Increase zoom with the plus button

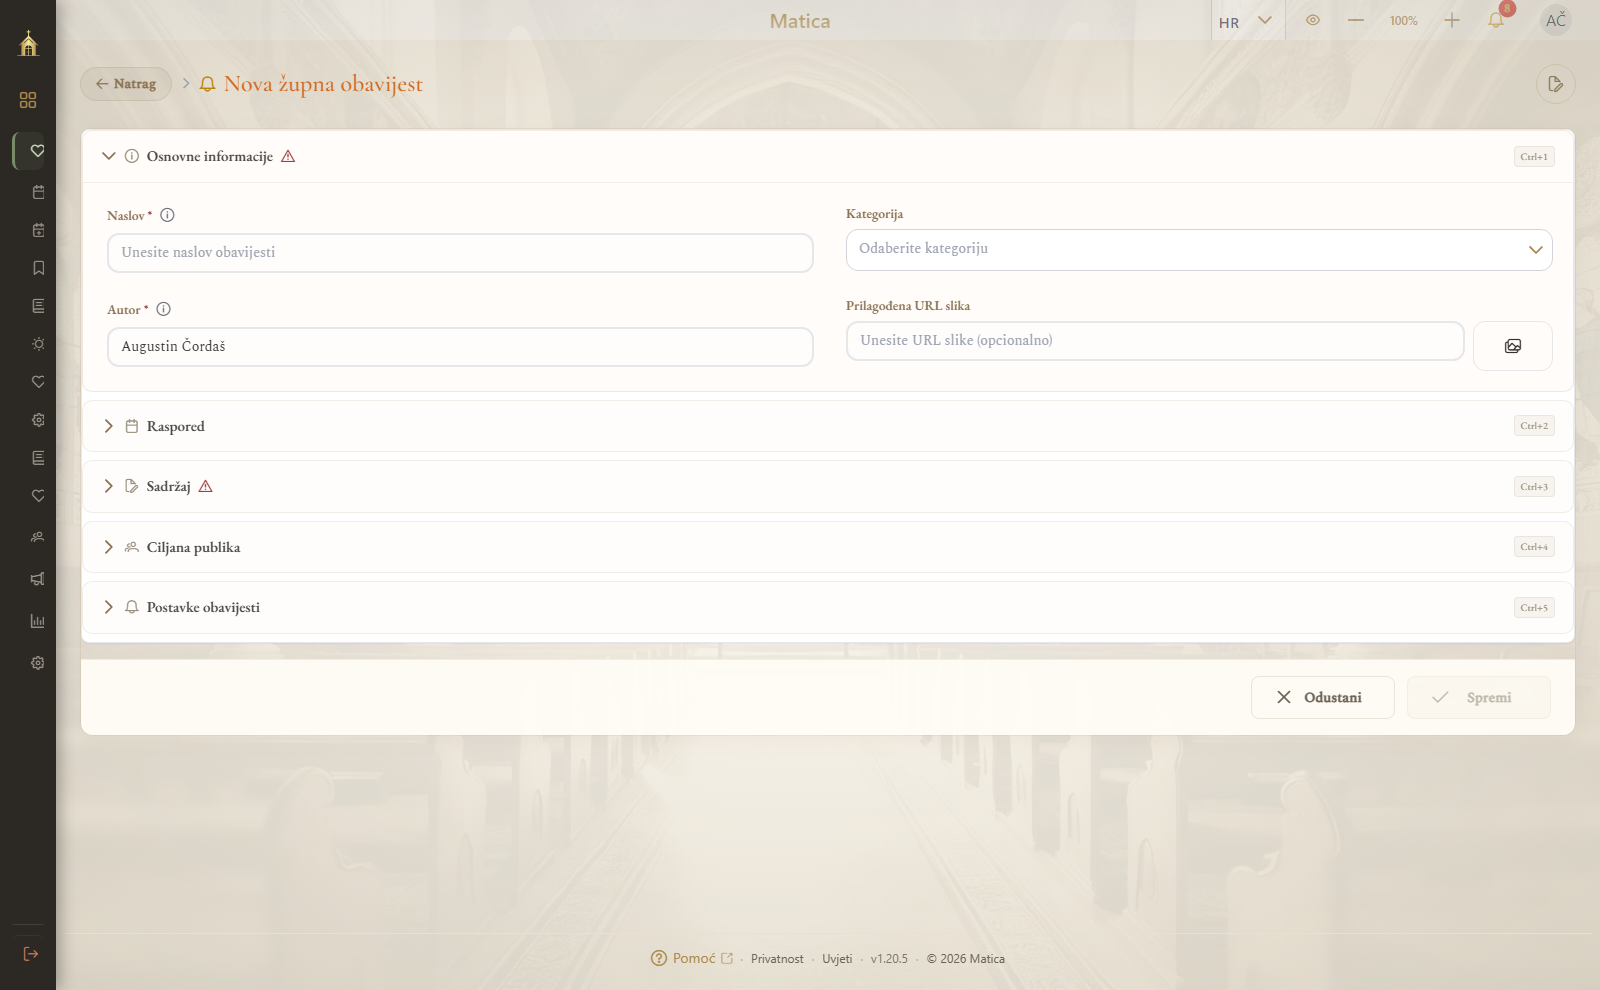point(1452,20)
